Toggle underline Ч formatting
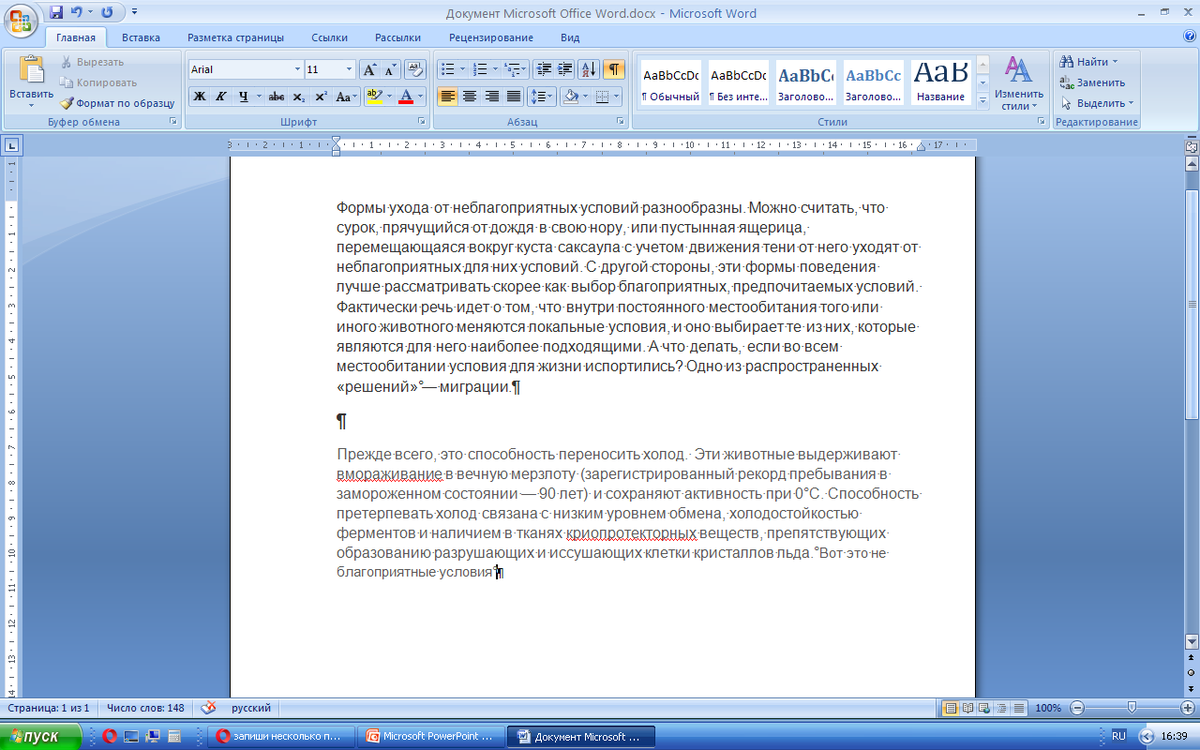The width and height of the screenshot is (1200, 750). pyautogui.click(x=243, y=97)
